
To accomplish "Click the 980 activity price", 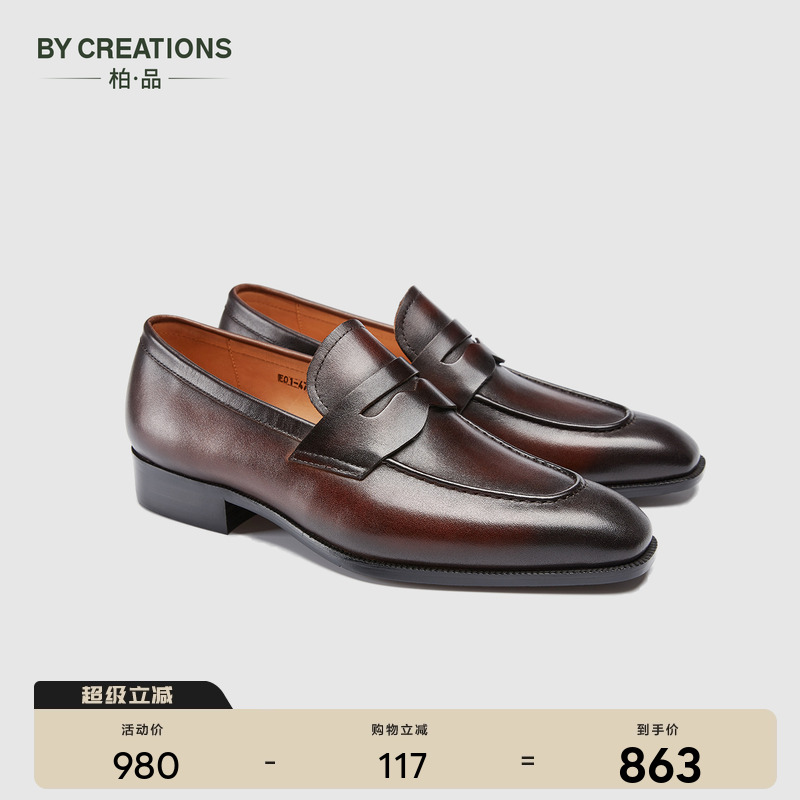I will tap(146, 766).
